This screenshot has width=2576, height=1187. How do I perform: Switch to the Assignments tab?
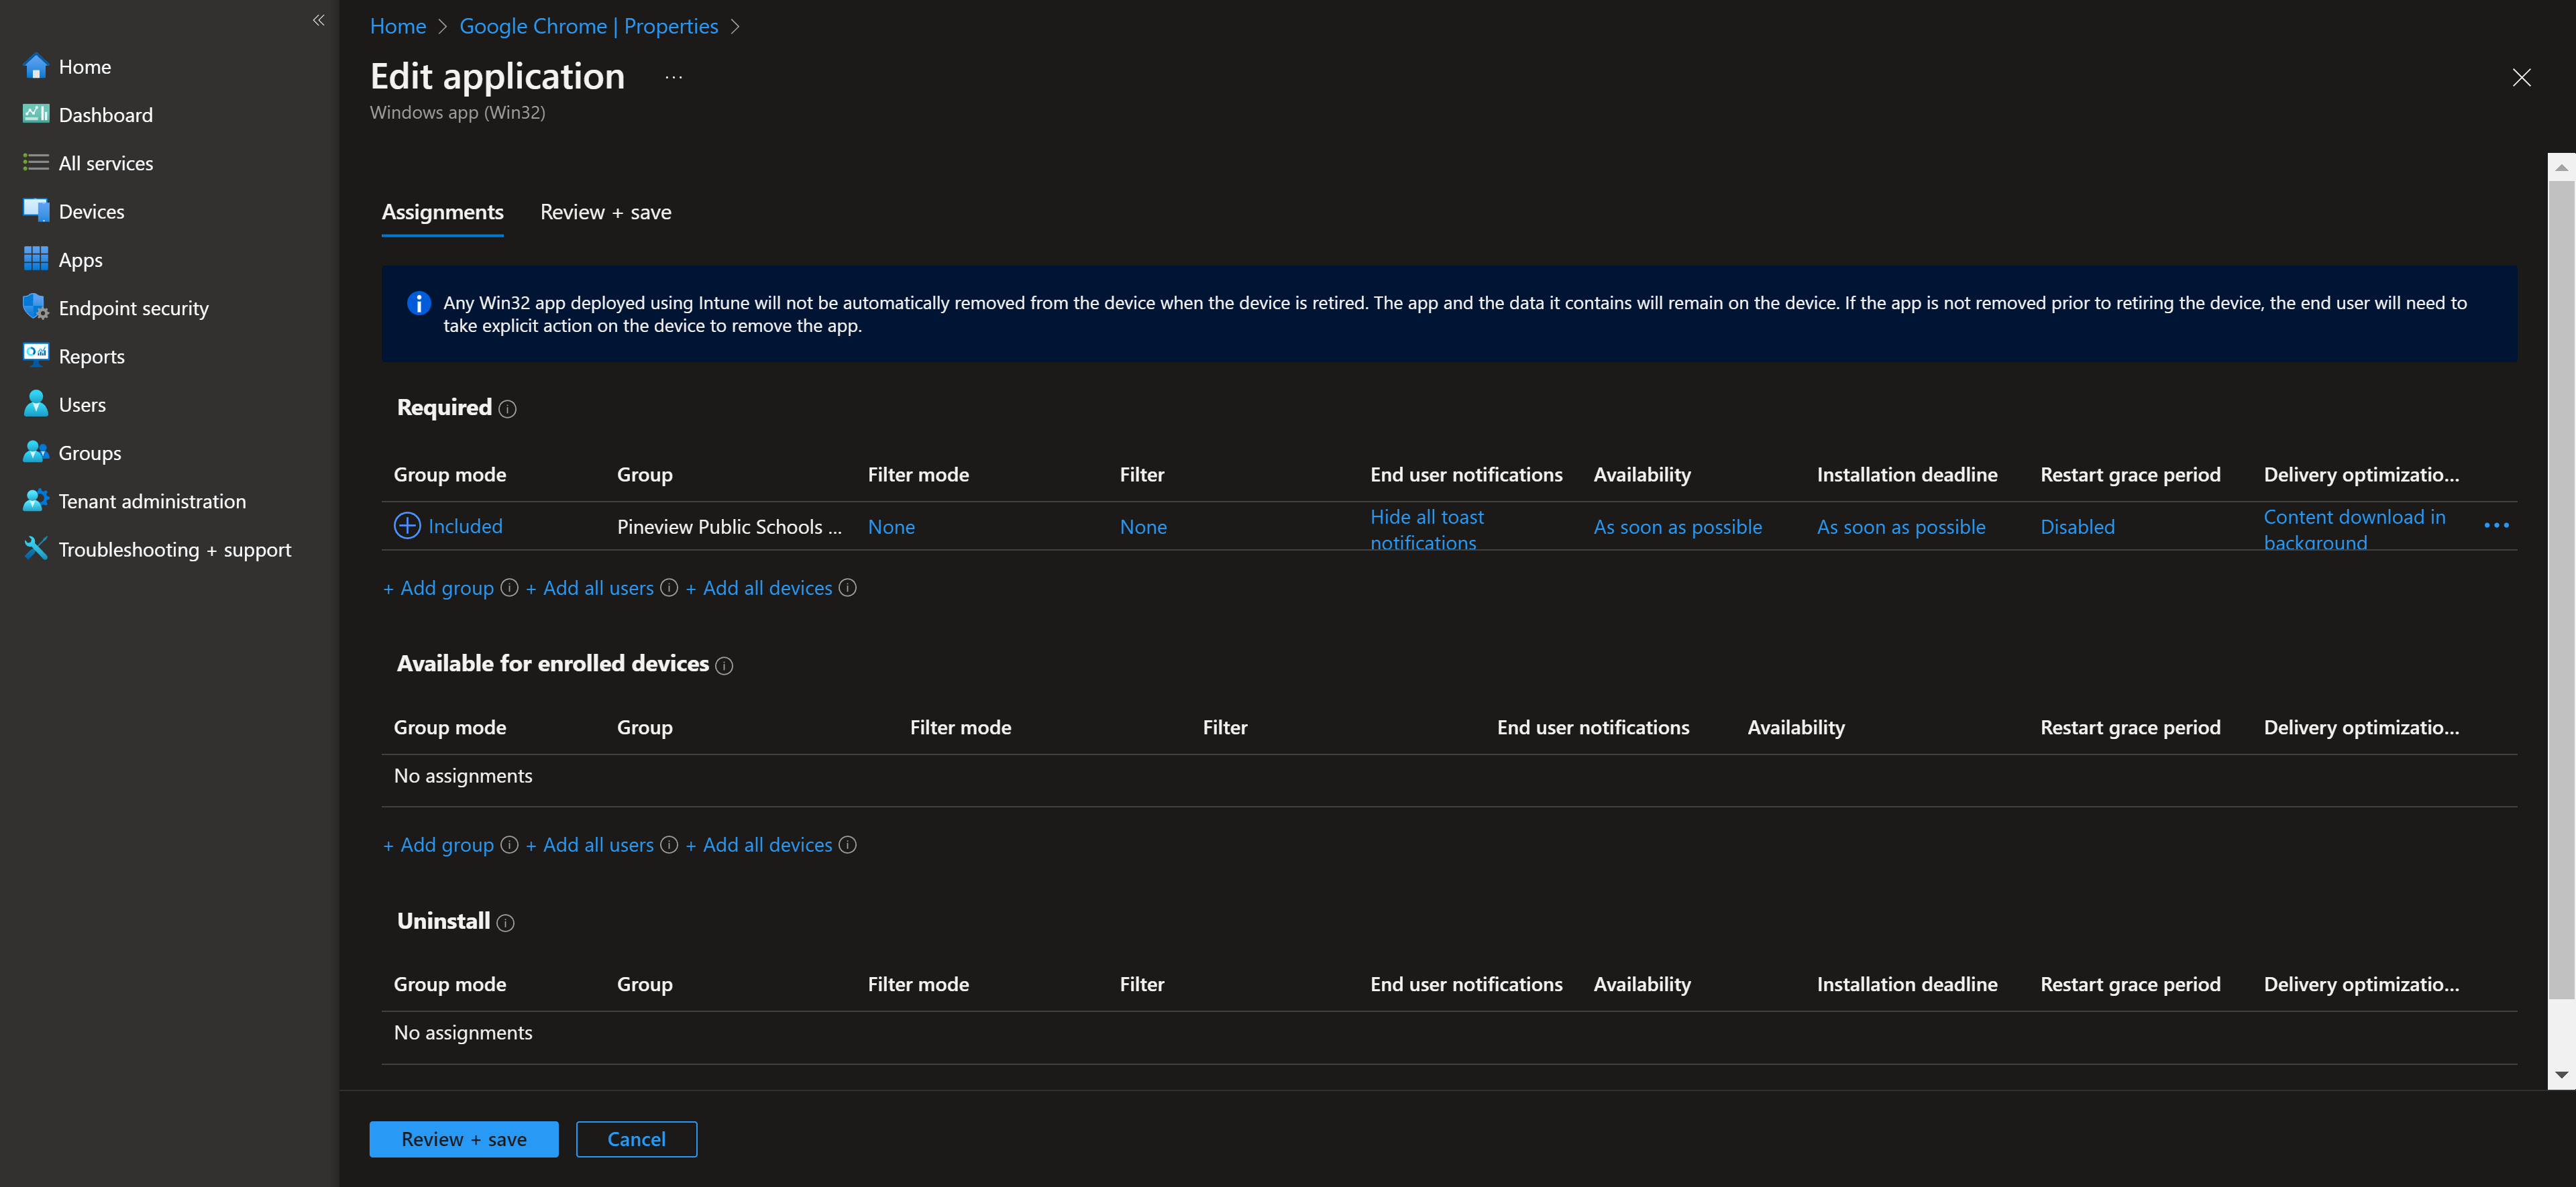(443, 212)
